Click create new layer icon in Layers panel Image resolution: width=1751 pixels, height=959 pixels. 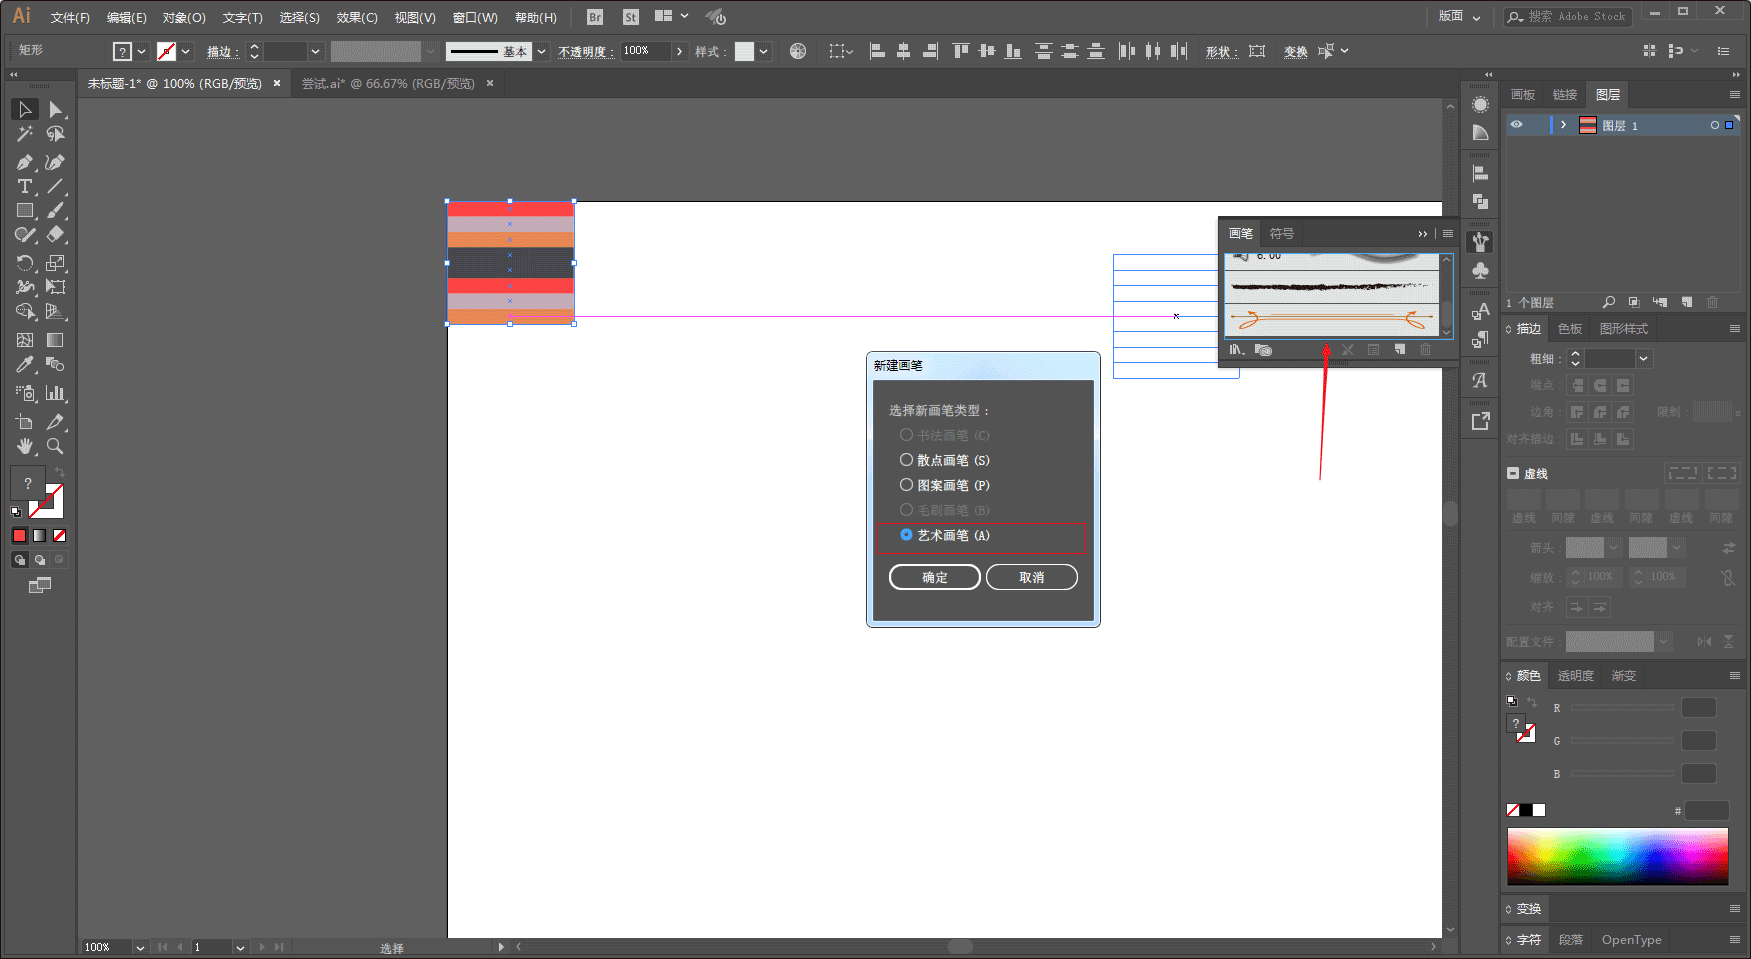(x=1687, y=302)
